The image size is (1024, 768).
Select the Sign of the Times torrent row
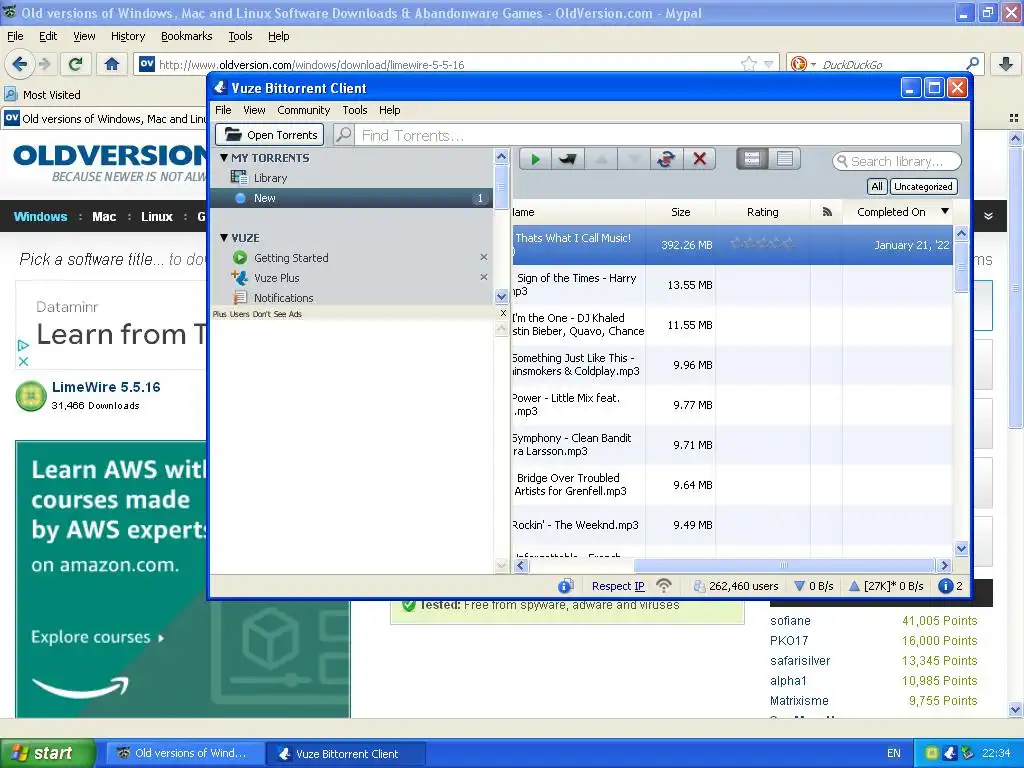coord(731,285)
